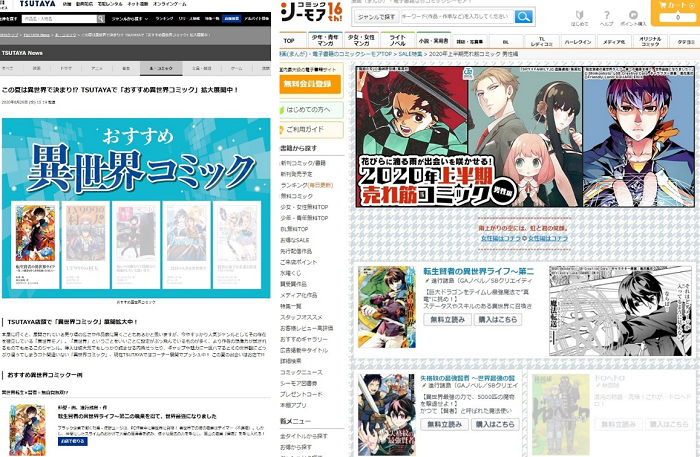Click the Cmoa blue search magnifier button
The width and height of the screenshot is (700, 457).
coord(523,17)
